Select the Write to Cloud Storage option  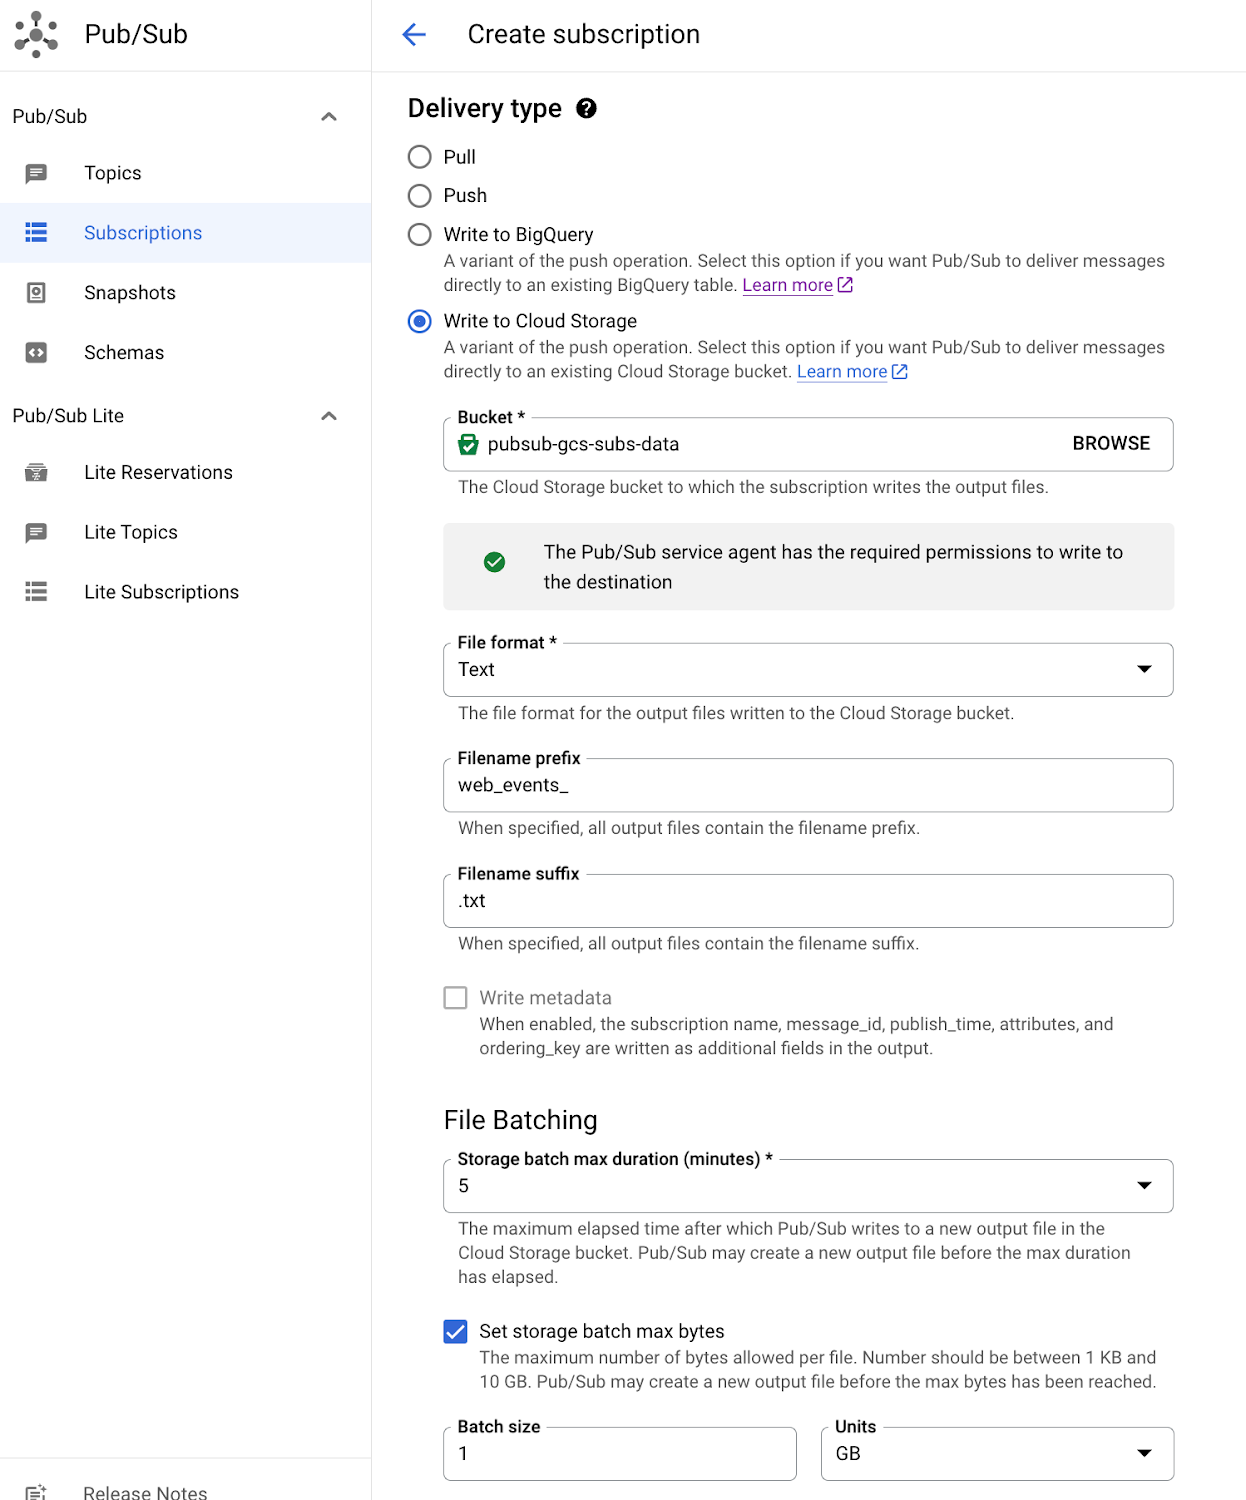420,321
